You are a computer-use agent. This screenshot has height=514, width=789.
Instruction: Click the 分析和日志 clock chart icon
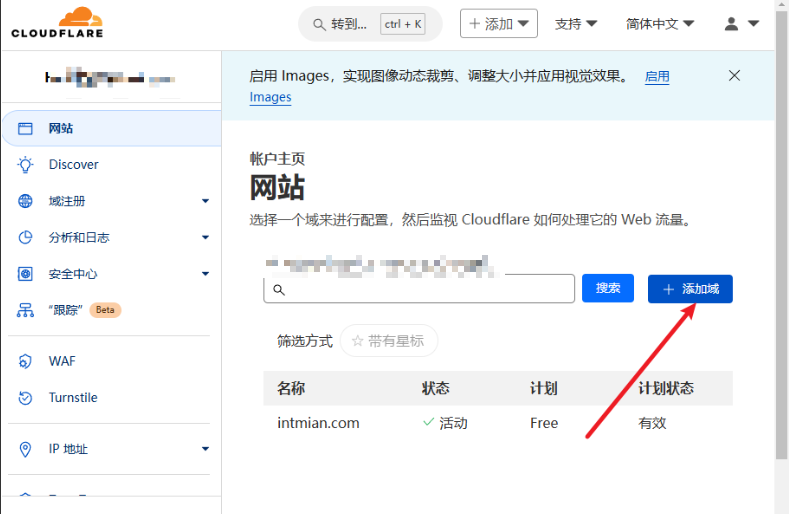pyautogui.click(x=26, y=238)
